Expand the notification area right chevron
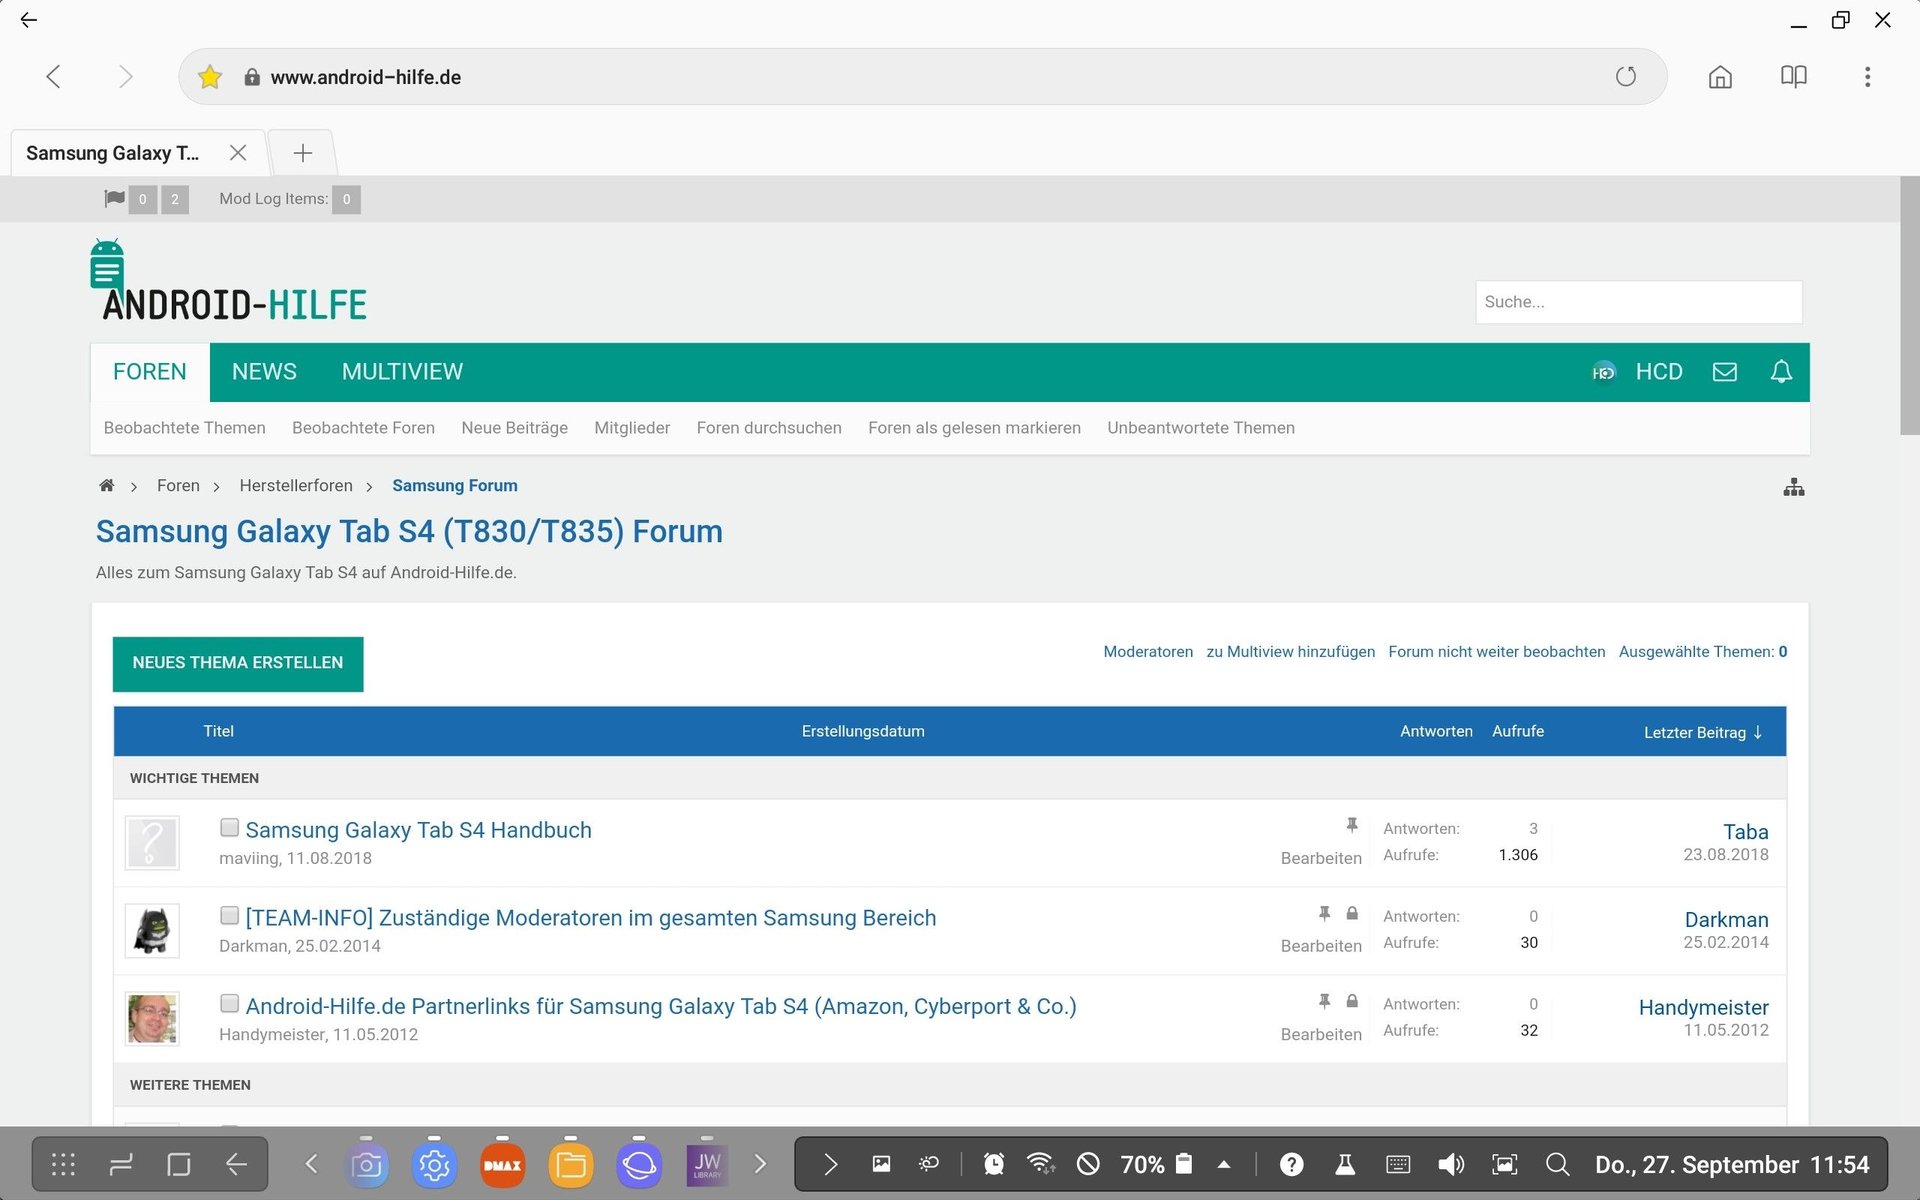The image size is (1920, 1200). coord(830,1164)
